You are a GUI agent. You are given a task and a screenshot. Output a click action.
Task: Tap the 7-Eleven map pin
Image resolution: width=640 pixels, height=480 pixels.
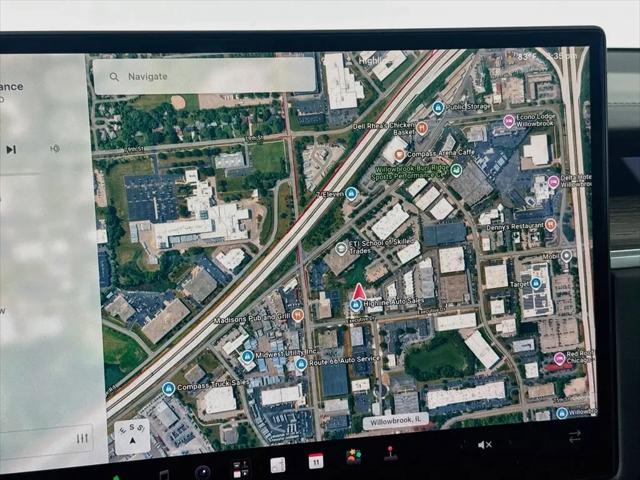point(351,193)
